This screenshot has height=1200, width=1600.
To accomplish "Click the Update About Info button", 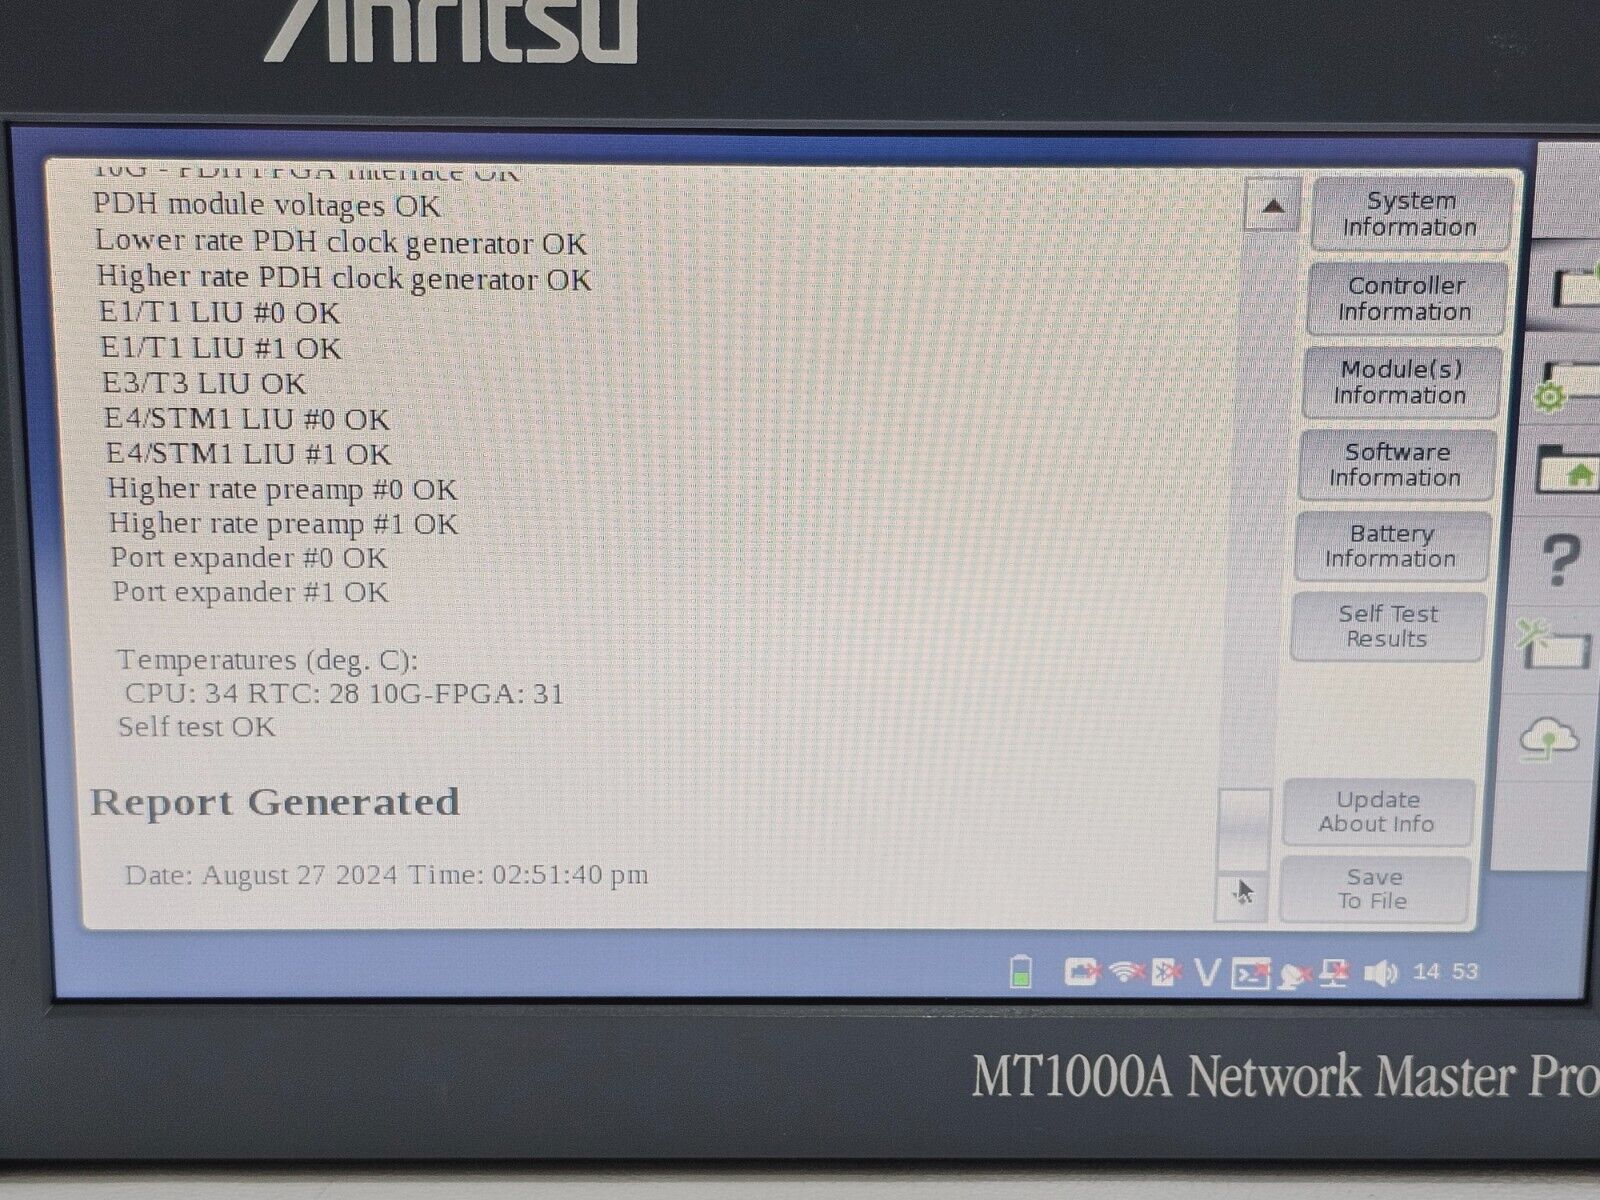I will [x=1378, y=811].
